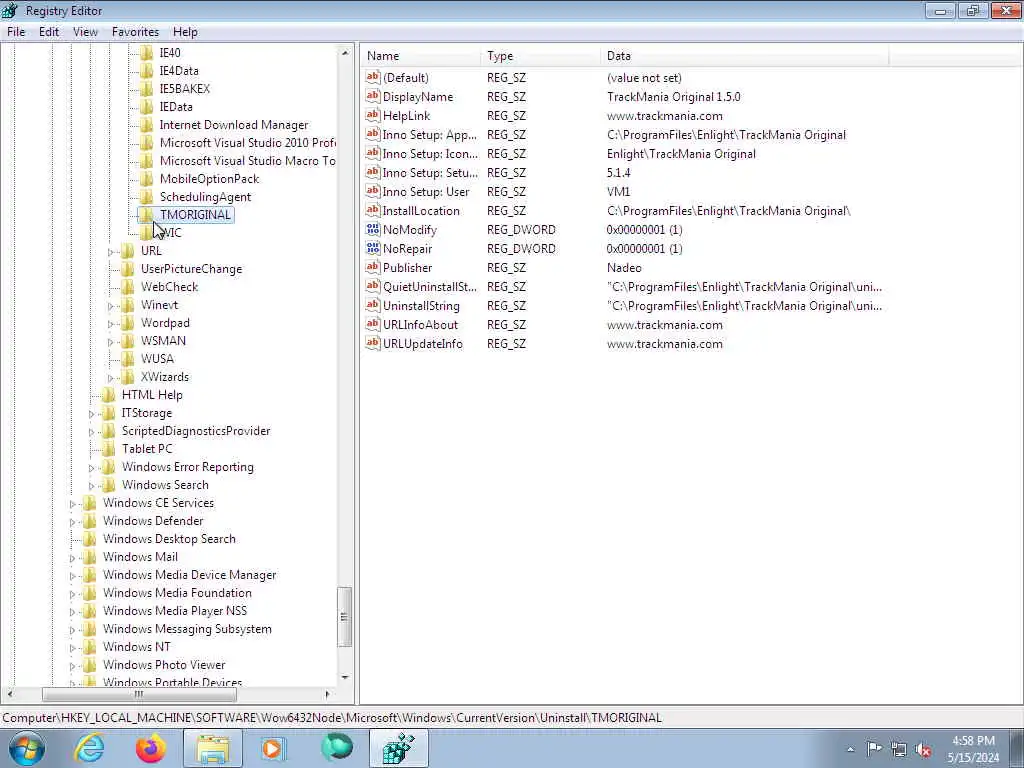Expand the Winevt registry key
Screen dimensions: 1024x768
110,306
